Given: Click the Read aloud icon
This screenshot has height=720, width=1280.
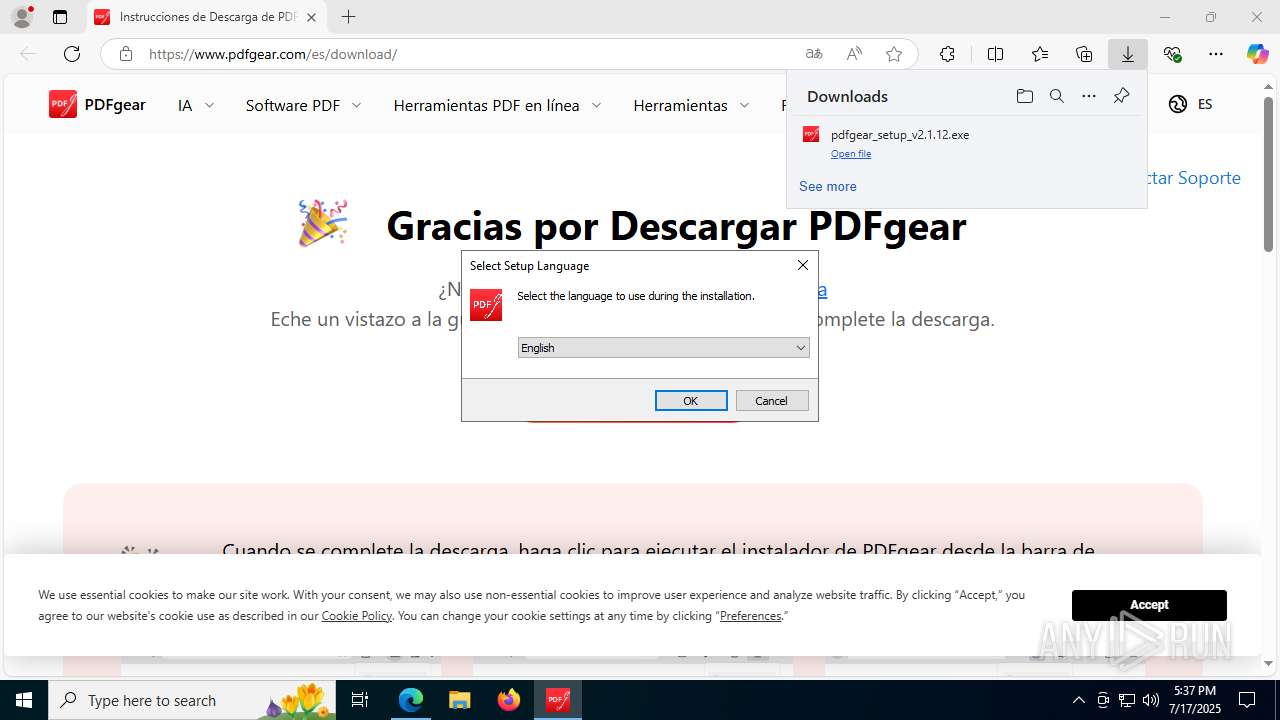Looking at the screenshot, I should coord(854,54).
